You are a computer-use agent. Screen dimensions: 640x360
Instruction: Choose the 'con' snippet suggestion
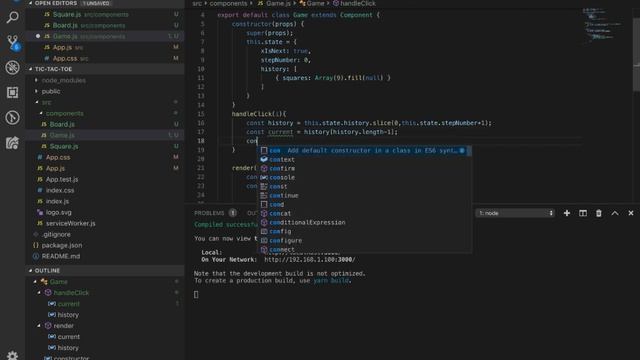[364, 151]
